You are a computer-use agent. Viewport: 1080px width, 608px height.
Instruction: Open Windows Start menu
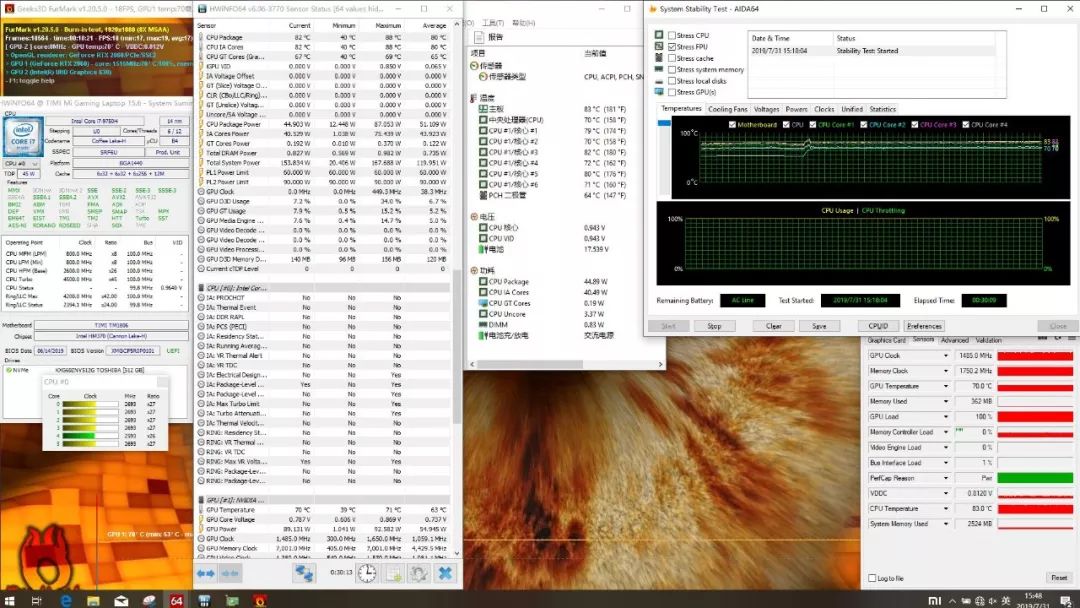[10, 600]
